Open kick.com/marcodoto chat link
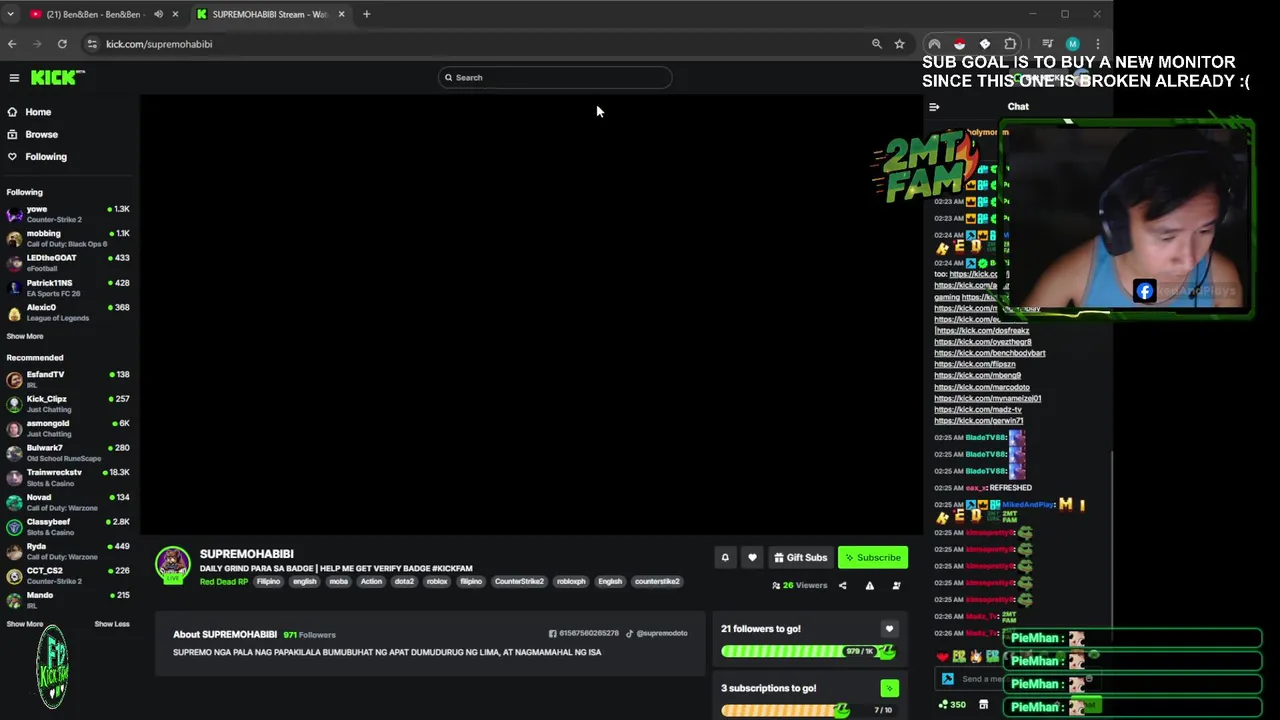 click(982, 387)
